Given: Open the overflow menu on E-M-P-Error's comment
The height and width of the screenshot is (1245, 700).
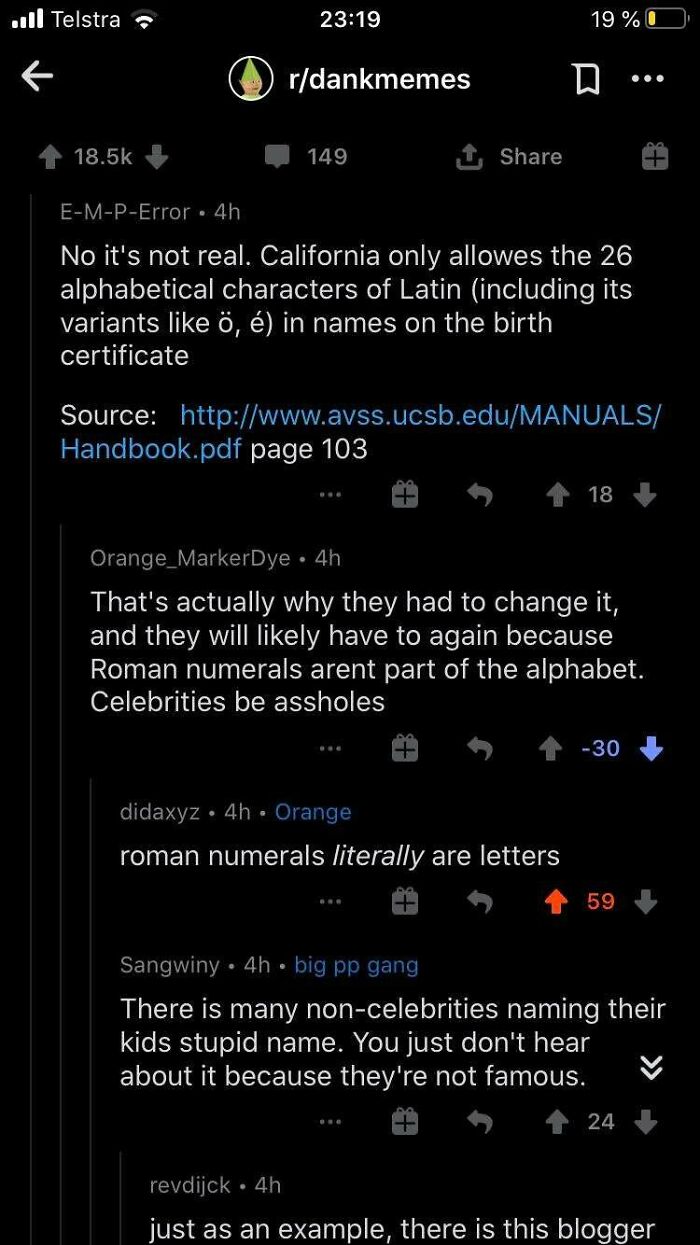Looking at the screenshot, I should tap(330, 494).
